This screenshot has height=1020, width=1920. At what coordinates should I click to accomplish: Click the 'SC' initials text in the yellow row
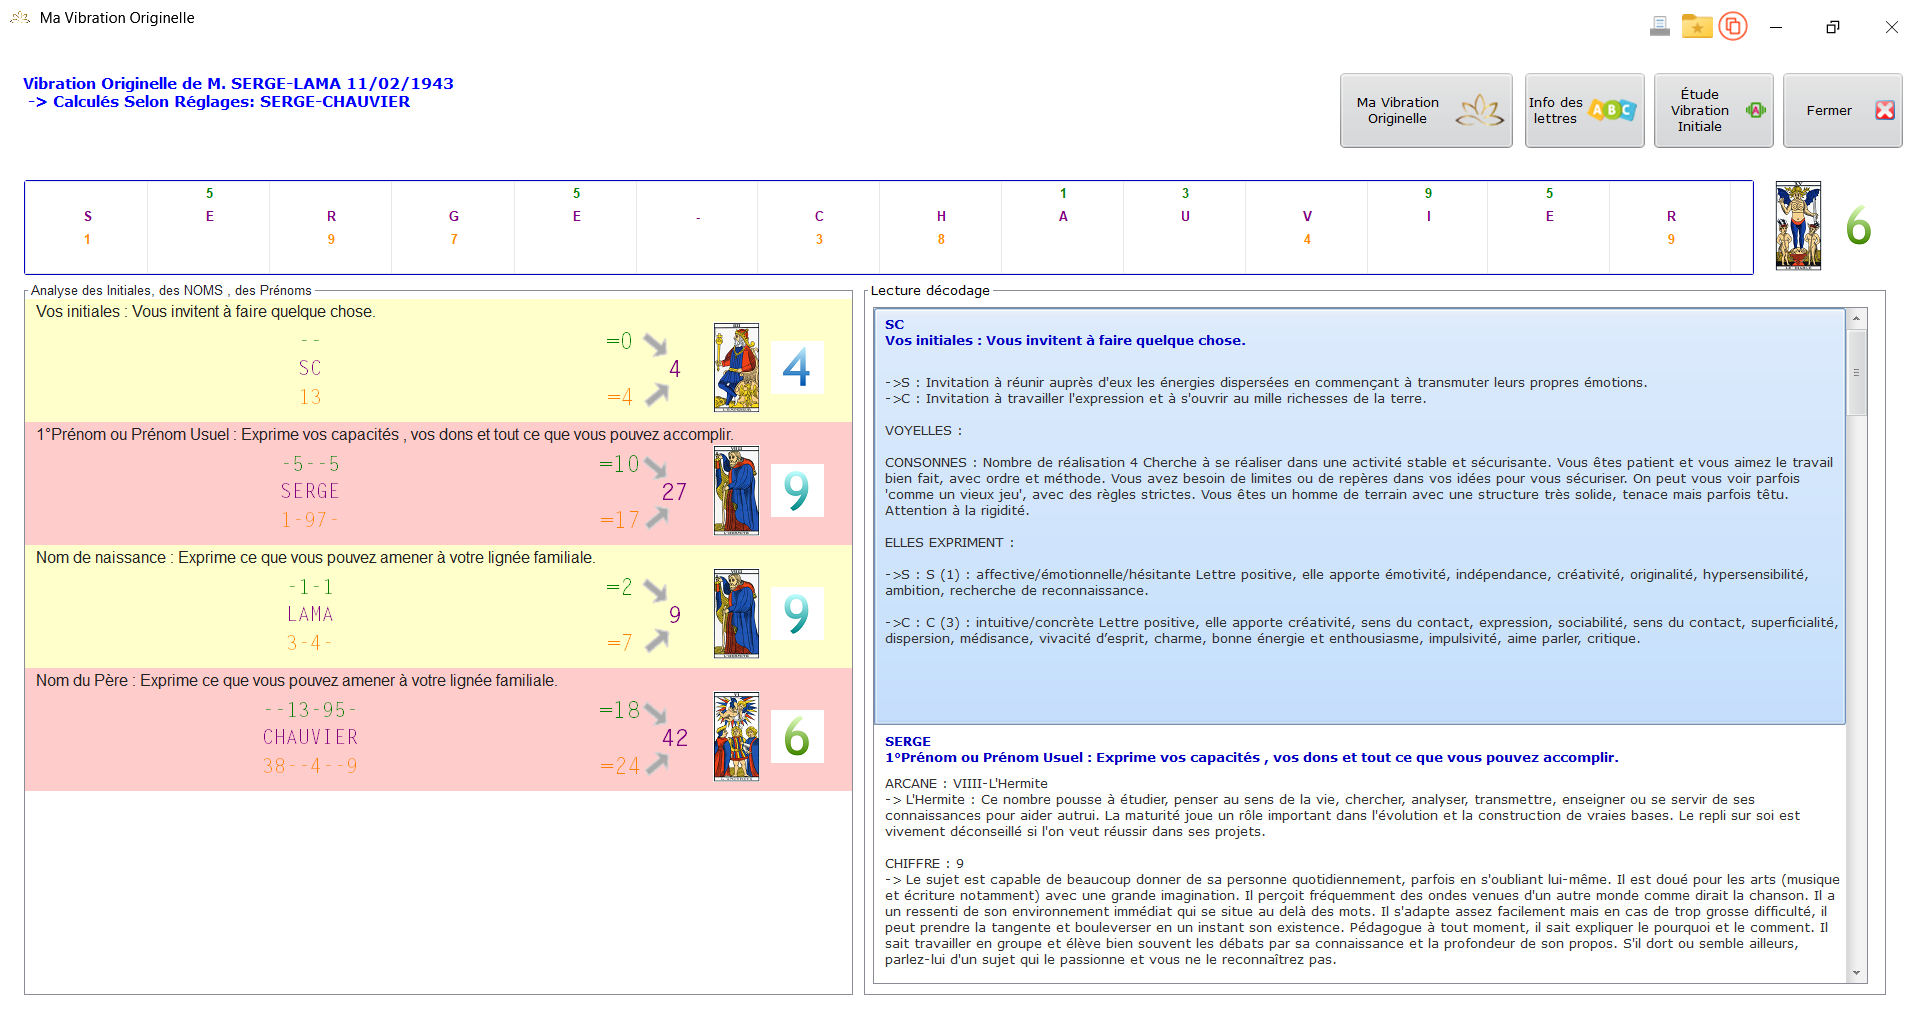click(310, 368)
